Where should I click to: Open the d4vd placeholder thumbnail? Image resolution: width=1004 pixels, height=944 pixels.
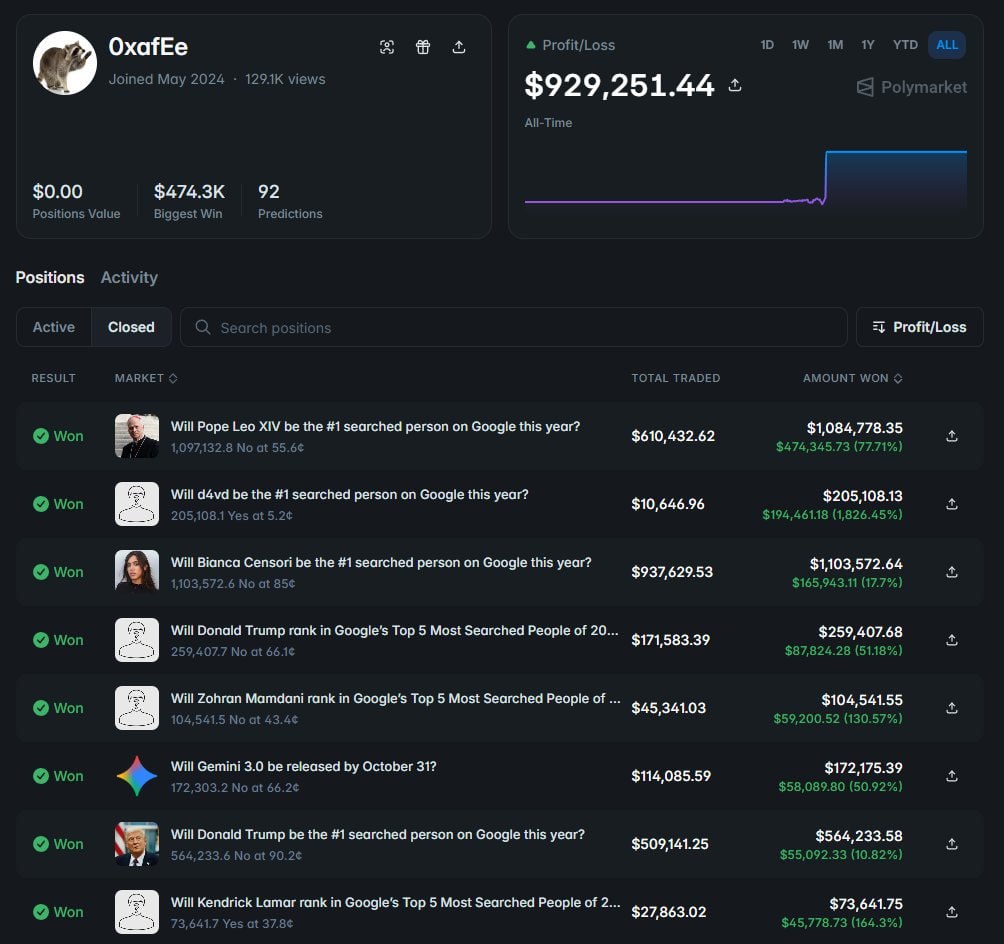coord(136,504)
